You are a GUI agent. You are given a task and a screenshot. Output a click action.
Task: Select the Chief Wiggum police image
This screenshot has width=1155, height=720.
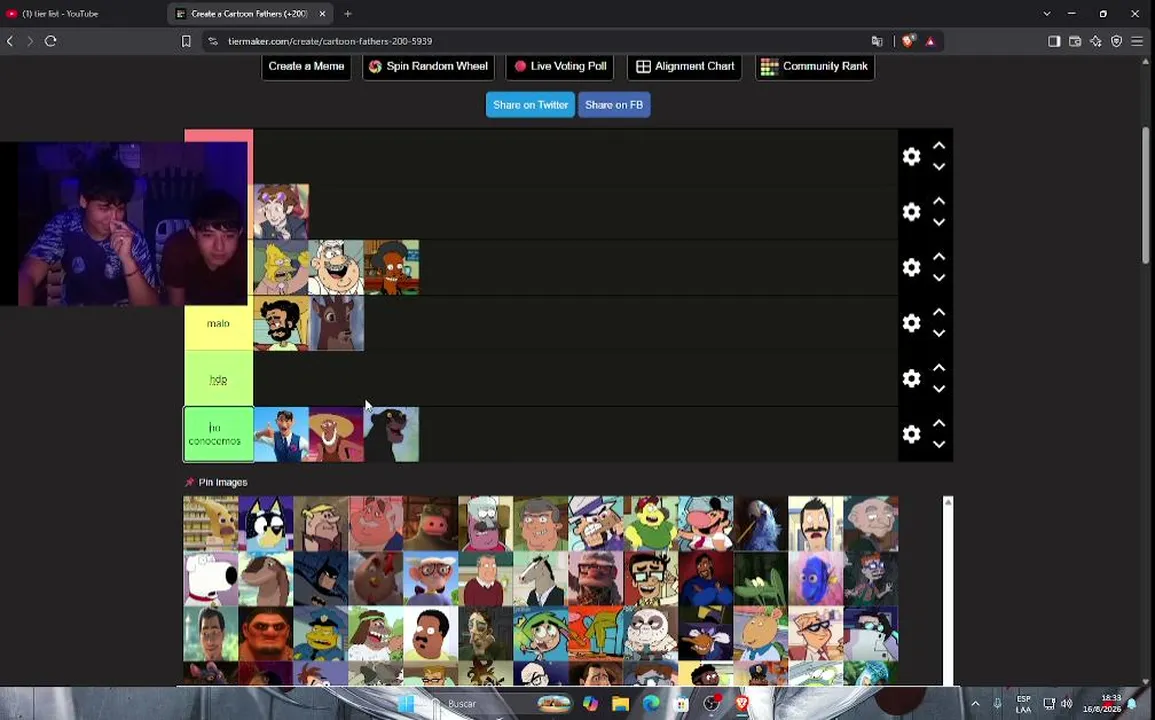click(320, 634)
